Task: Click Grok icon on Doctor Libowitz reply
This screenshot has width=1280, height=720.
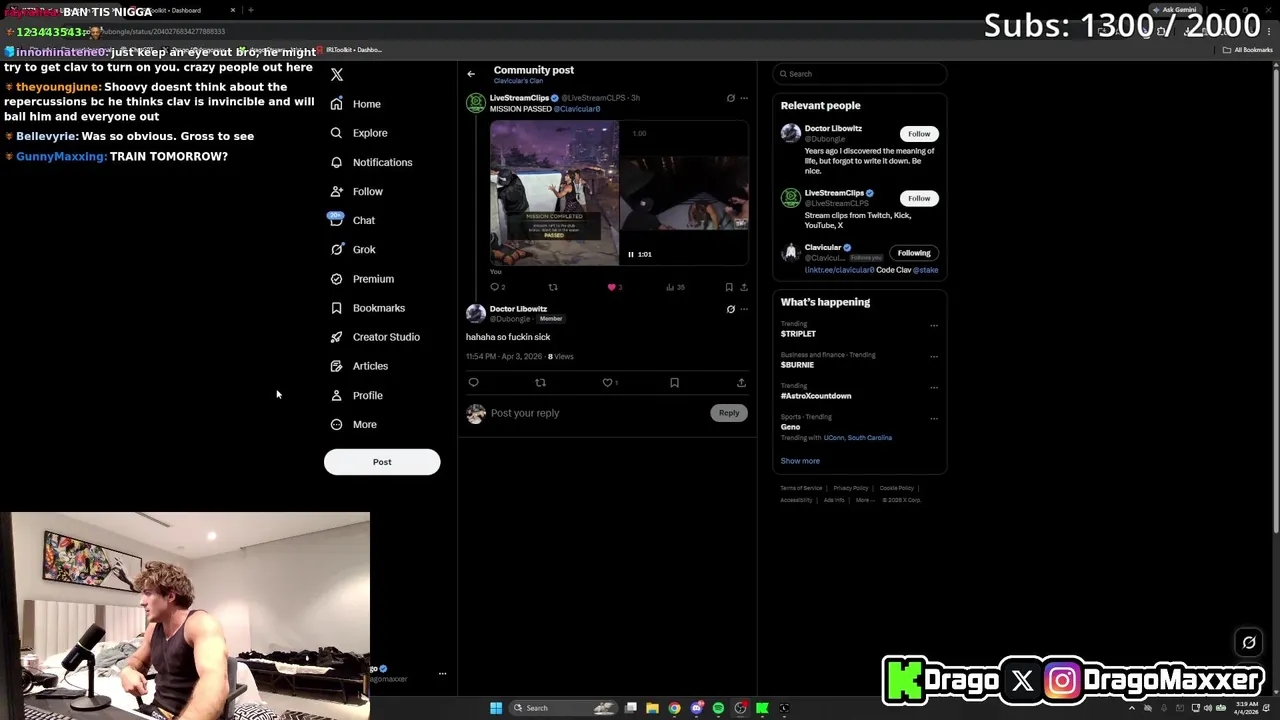Action: click(730, 310)
